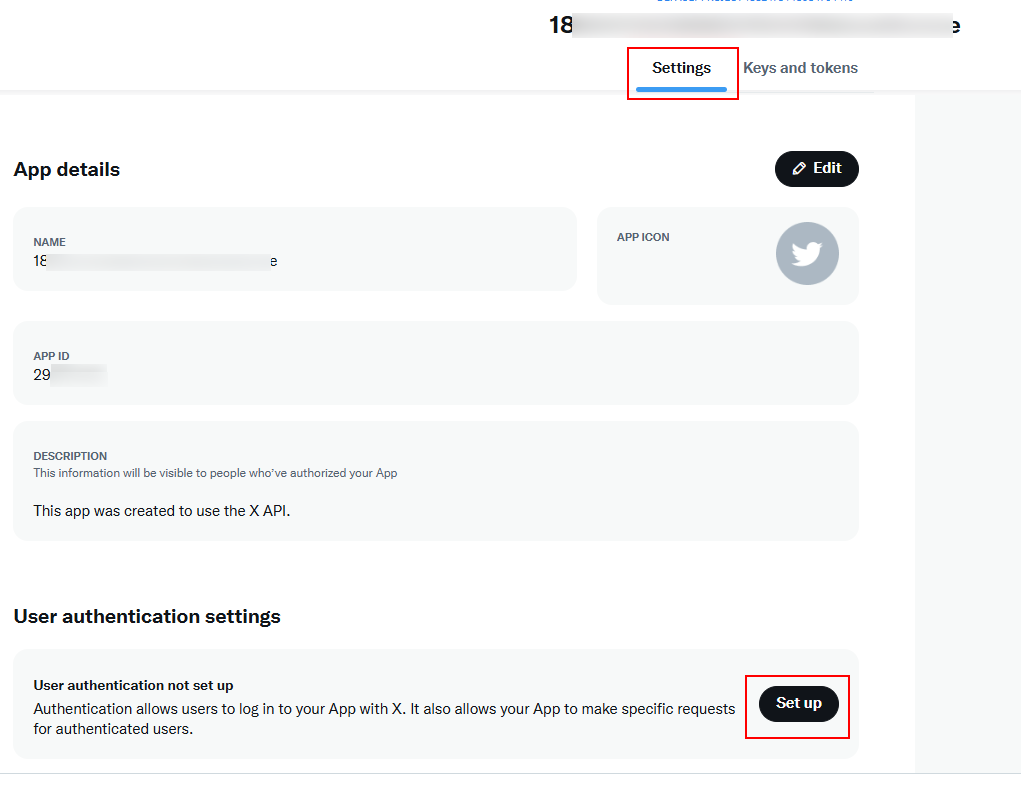Open the Settings tab
The height and width of the screenshot is (785, 1021).
pos(681,69)
